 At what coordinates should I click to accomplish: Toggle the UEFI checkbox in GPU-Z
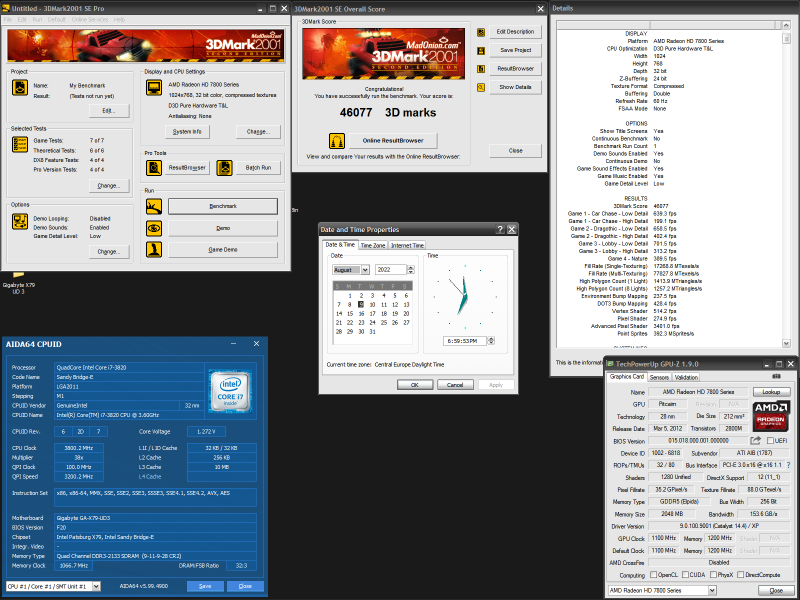(x=770, y=440)
